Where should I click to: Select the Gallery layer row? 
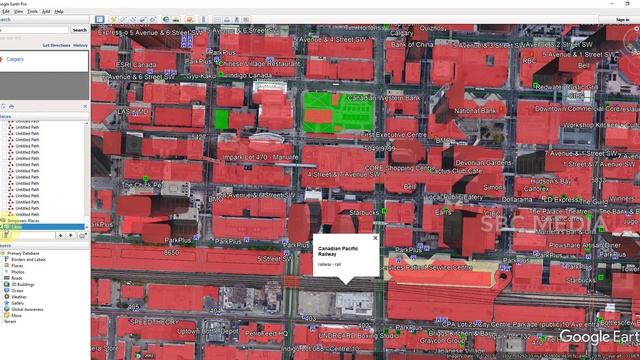(x=18, y=303)
